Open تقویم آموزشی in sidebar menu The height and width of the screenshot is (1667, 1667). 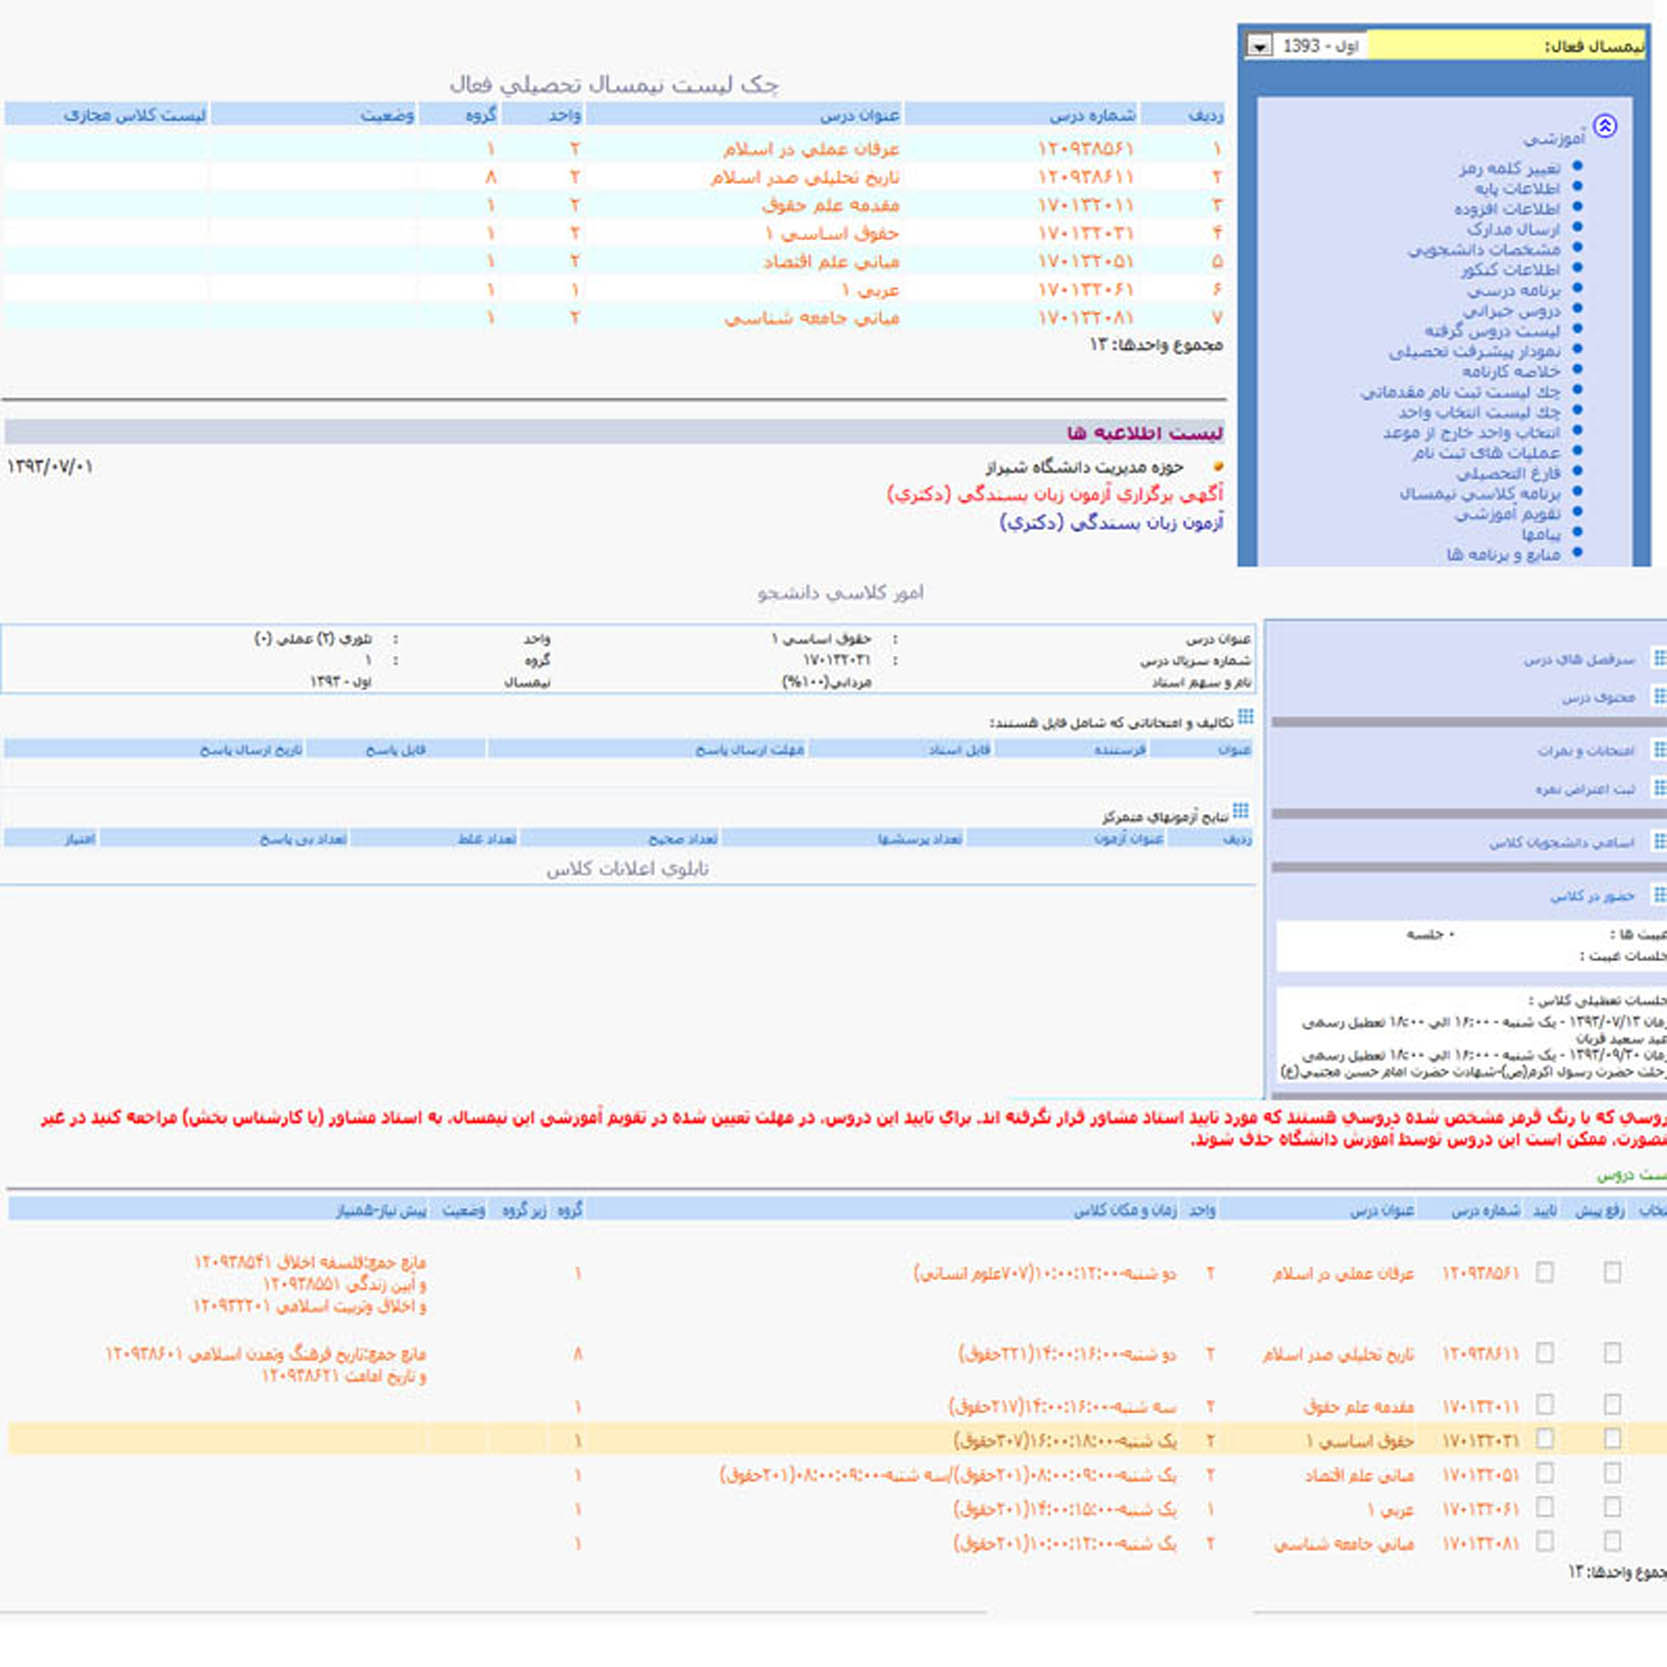tap(1508, 513)
